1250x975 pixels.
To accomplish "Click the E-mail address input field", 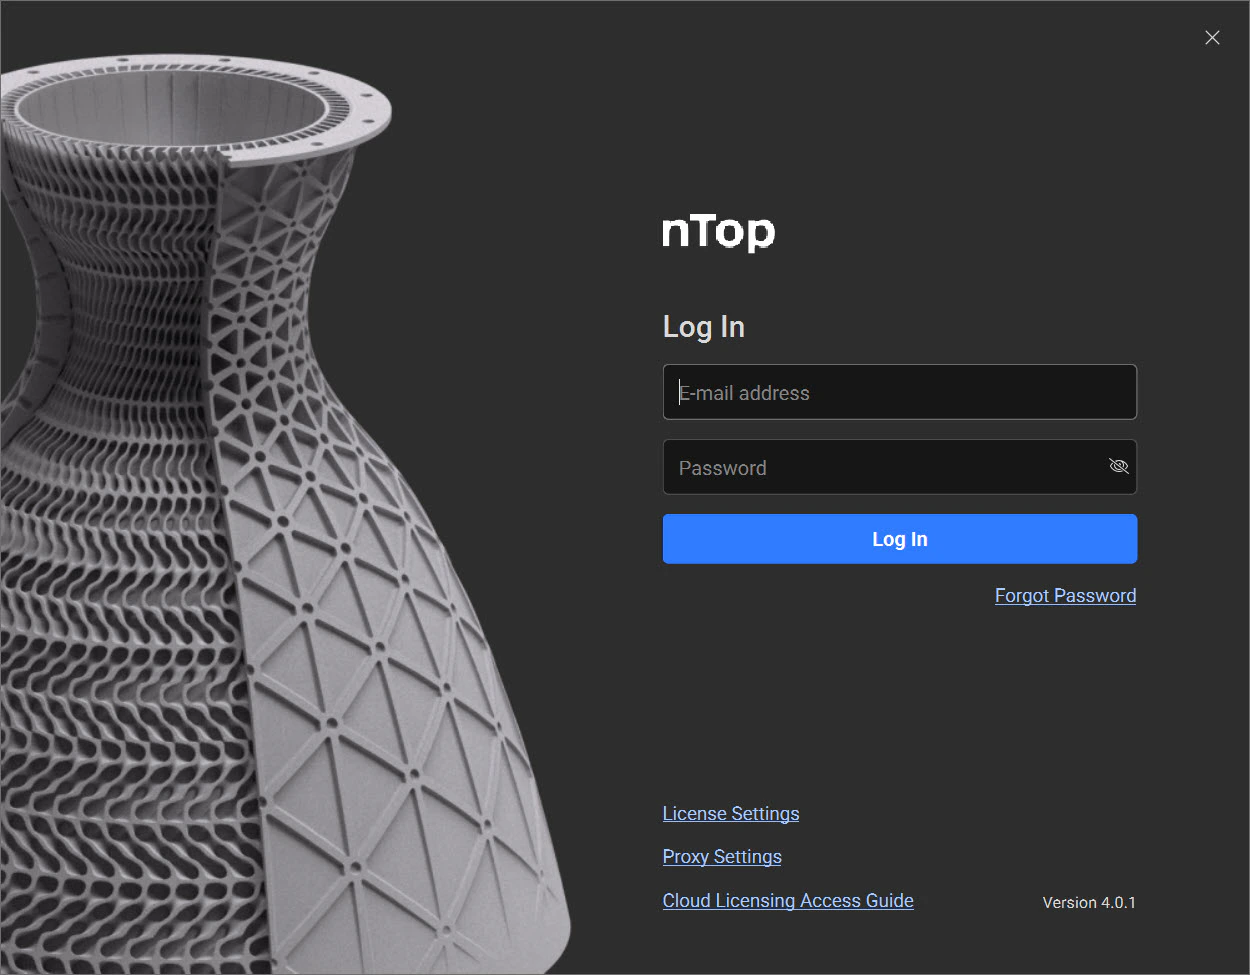I will pos(899,392).
